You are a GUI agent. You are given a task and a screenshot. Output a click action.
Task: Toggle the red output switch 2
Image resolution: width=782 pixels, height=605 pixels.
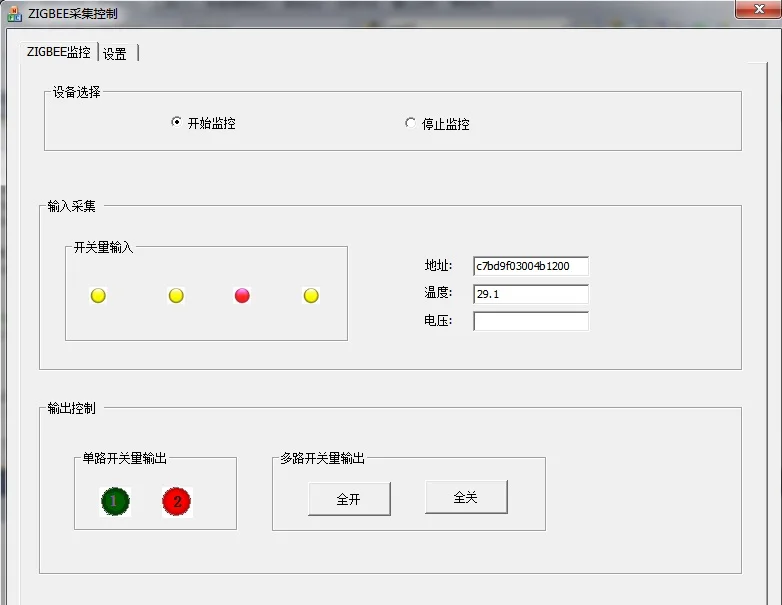point(177,501)
